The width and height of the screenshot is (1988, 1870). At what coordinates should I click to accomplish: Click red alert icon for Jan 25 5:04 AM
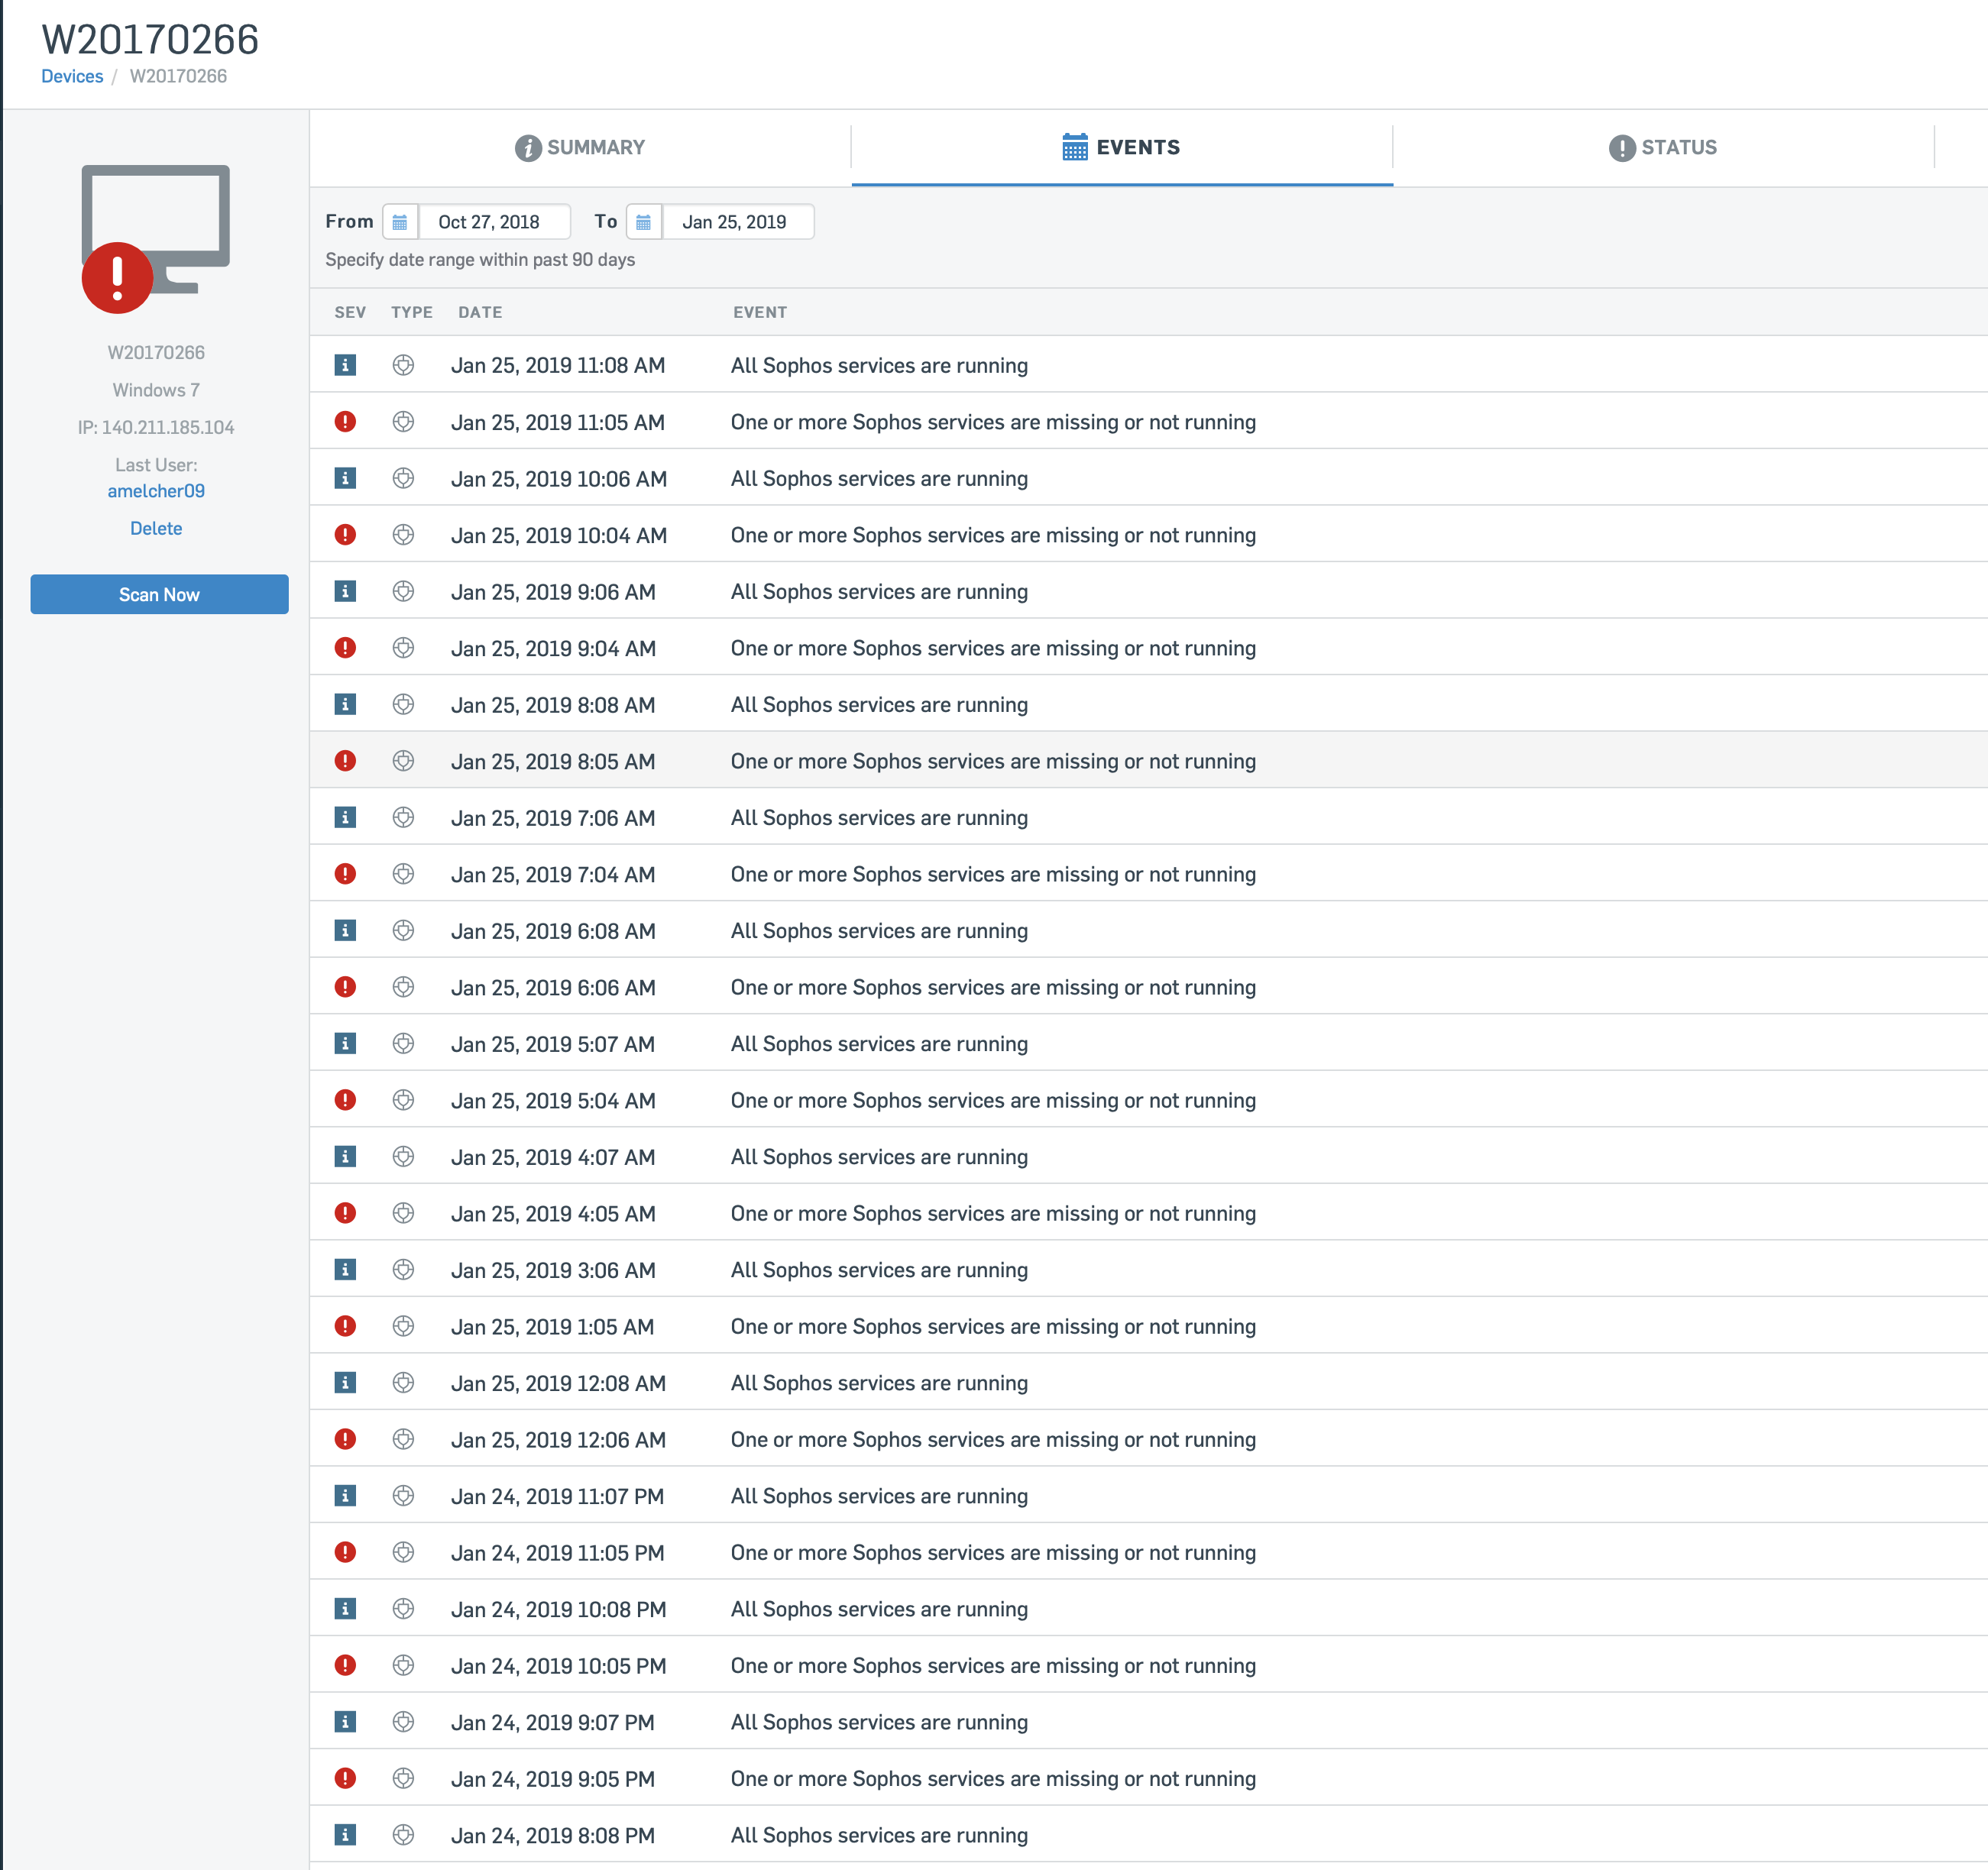[x=345, y=1100]
